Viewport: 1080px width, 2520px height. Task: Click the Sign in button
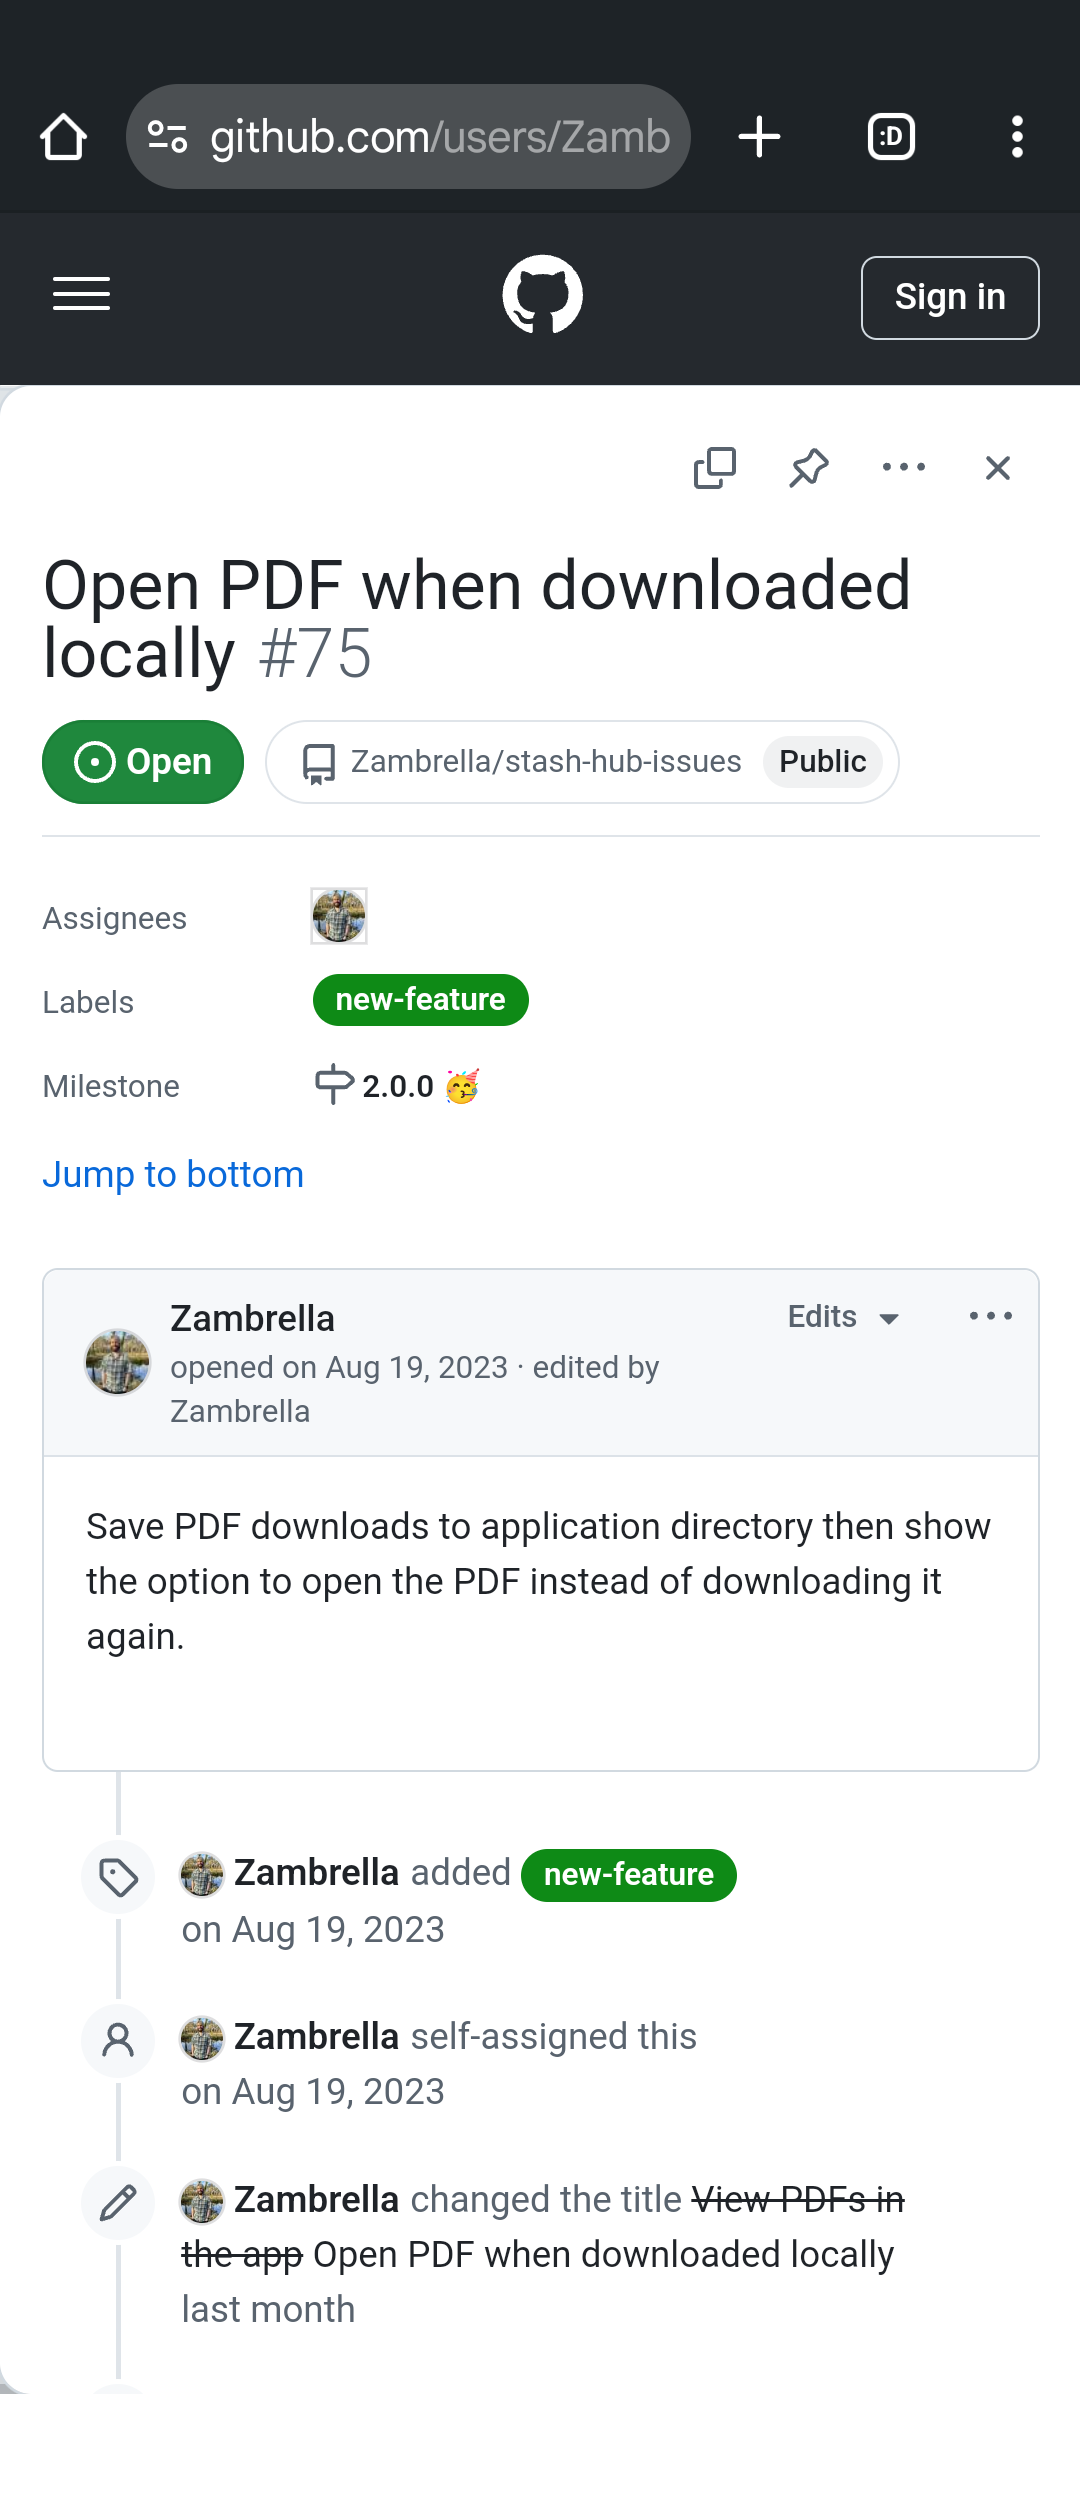coord(950,298)
